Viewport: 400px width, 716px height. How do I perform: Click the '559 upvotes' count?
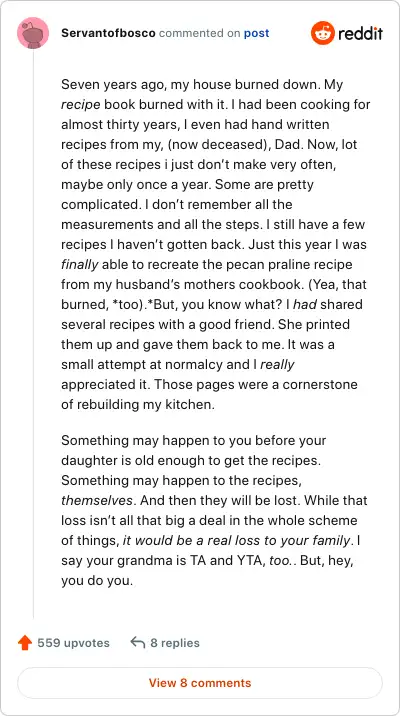click(74, 643)
